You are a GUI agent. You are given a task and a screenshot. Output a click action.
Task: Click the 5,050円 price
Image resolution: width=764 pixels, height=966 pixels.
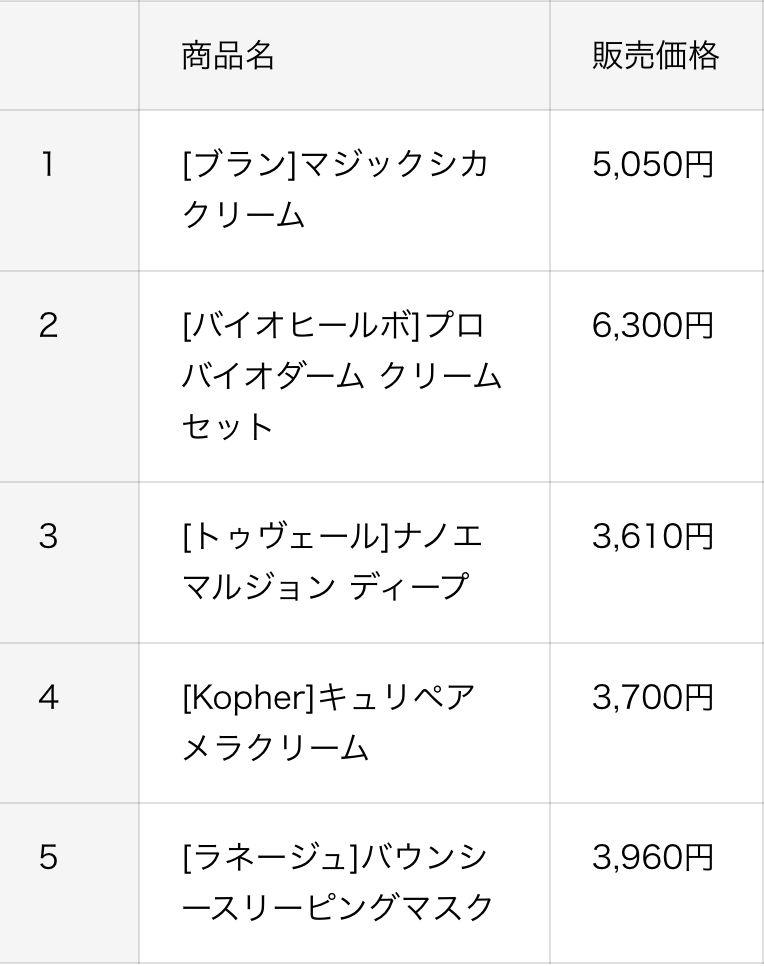point(653,164)
